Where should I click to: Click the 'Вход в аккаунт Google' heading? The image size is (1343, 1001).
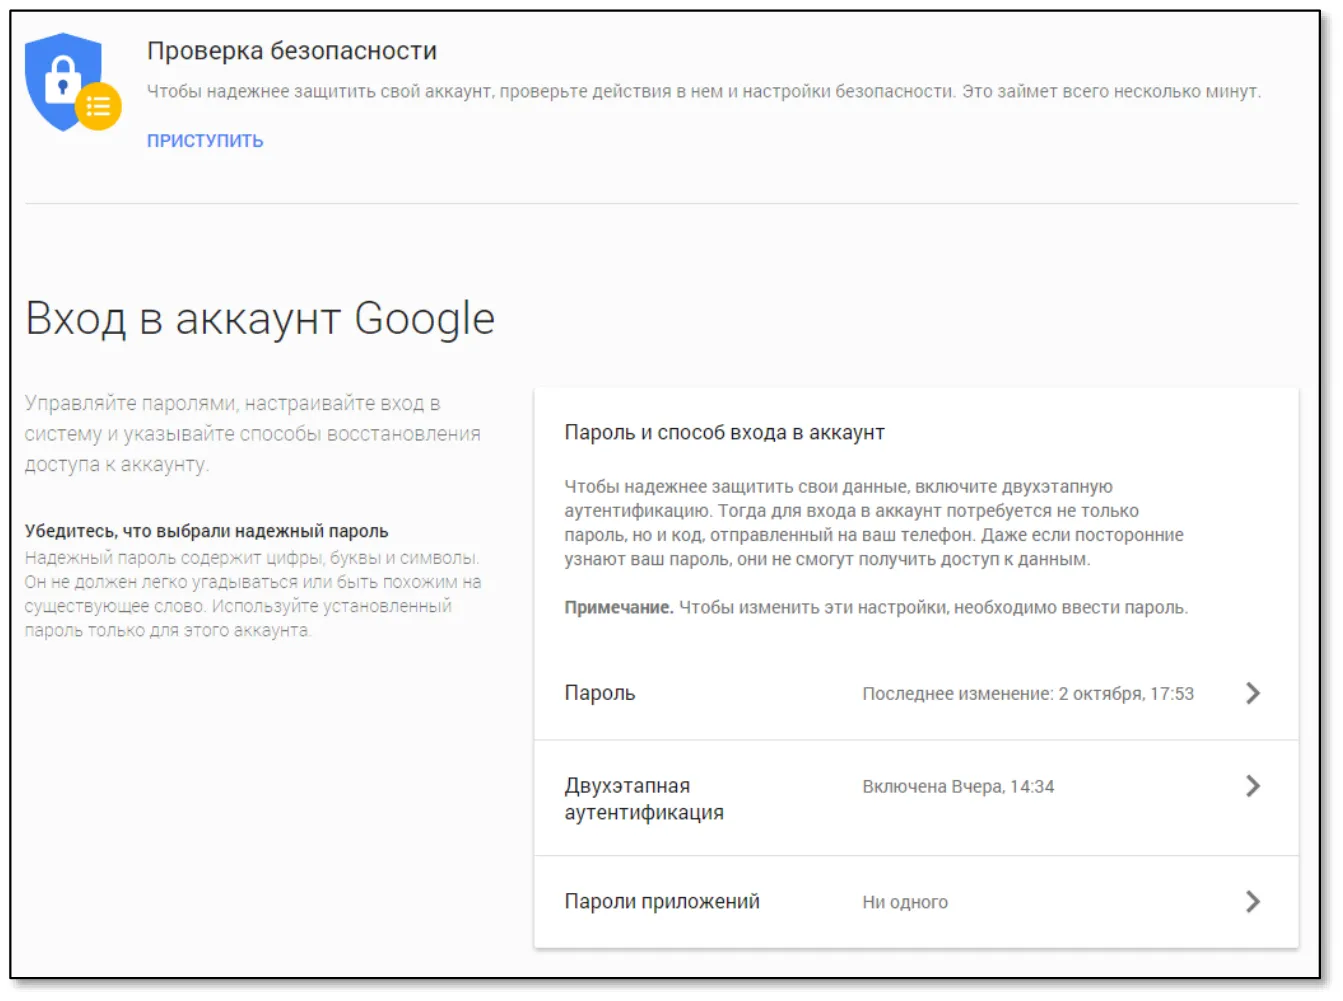pos(260,319)
